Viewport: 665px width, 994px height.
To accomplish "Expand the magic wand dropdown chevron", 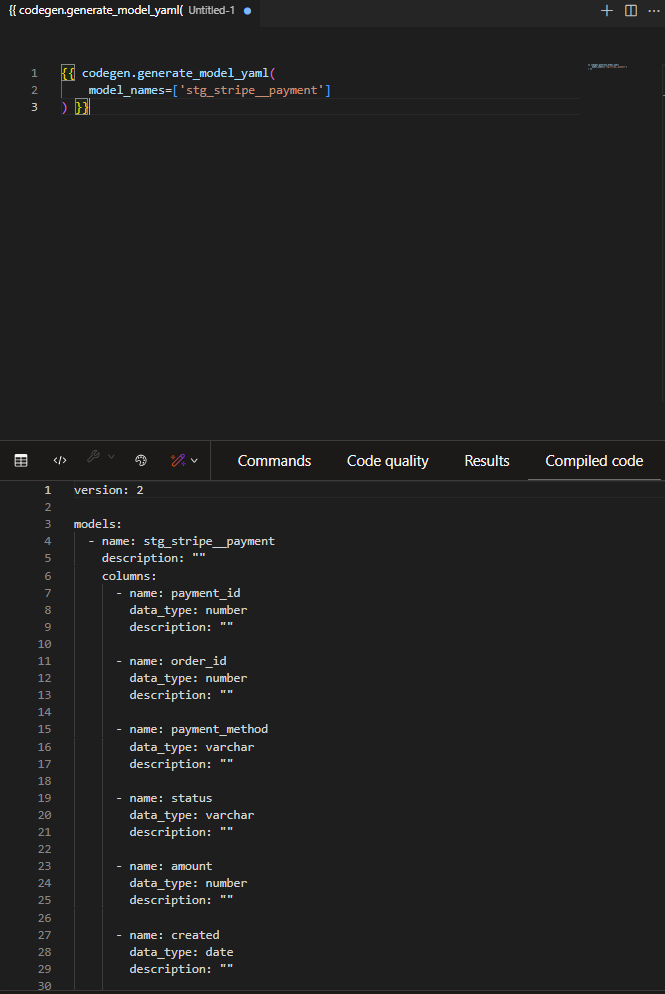I will pos(194,460).
